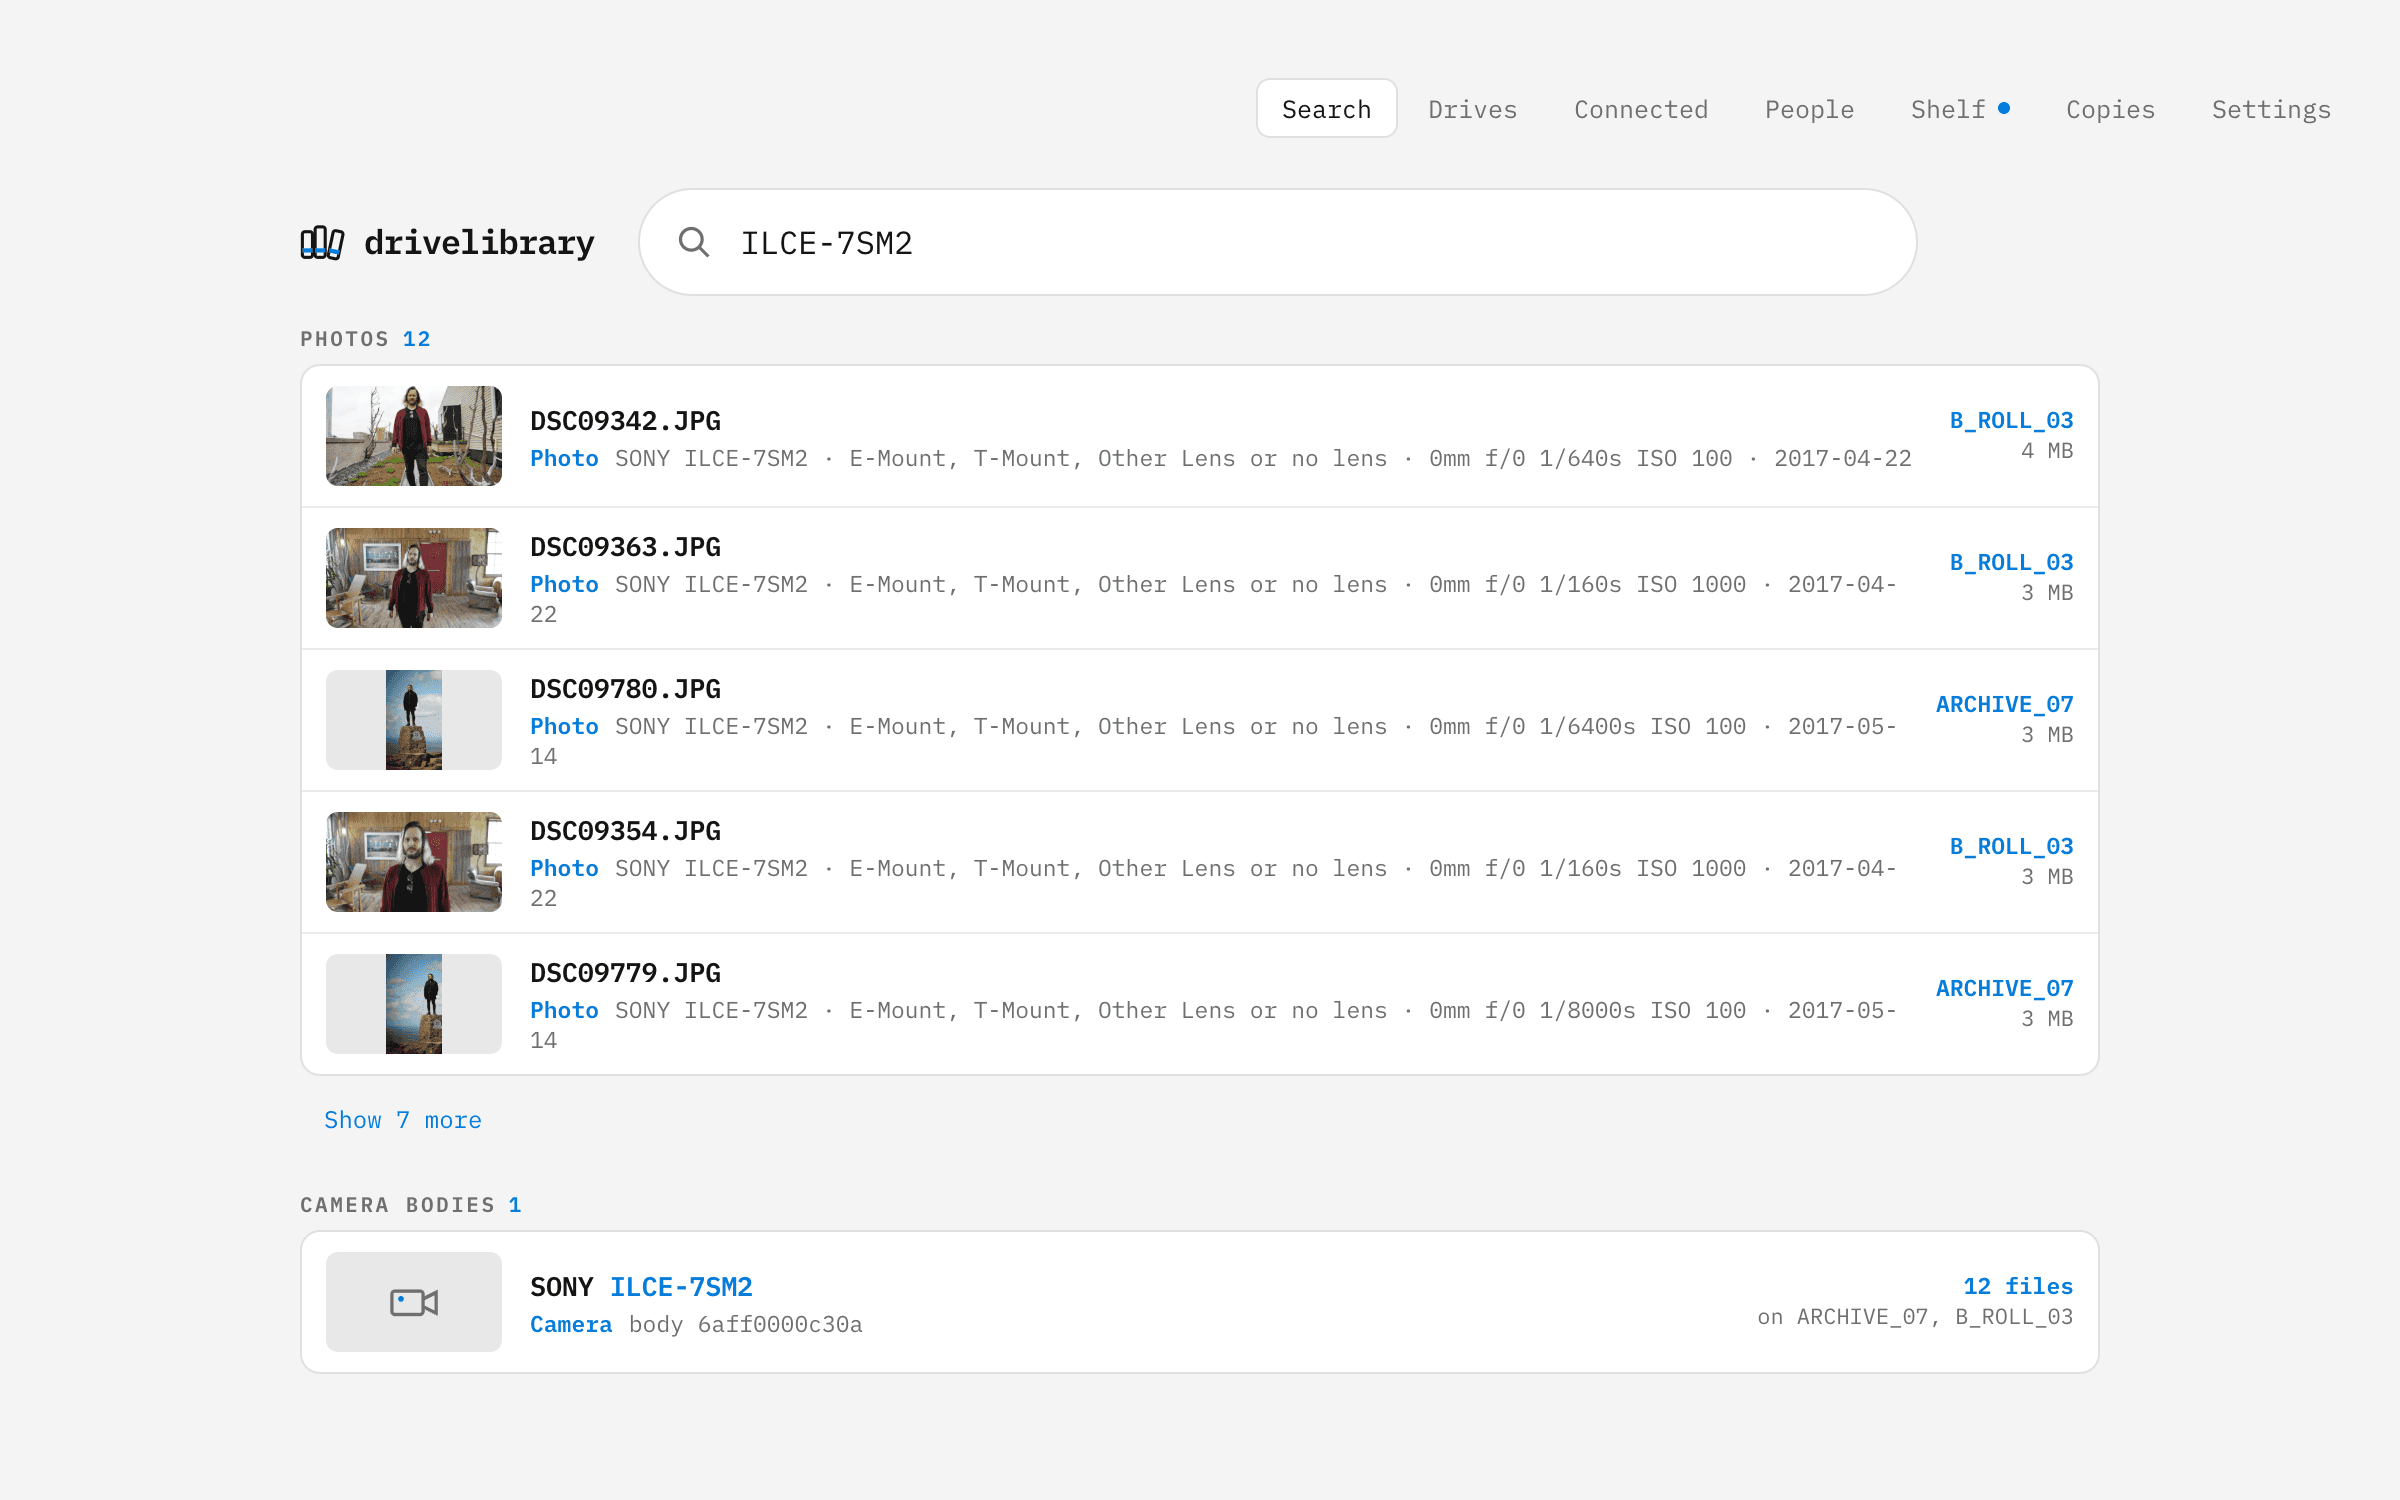Click the Camera type label
The width and height of the screenshot is (2400, 1500).
[571, 1325]
